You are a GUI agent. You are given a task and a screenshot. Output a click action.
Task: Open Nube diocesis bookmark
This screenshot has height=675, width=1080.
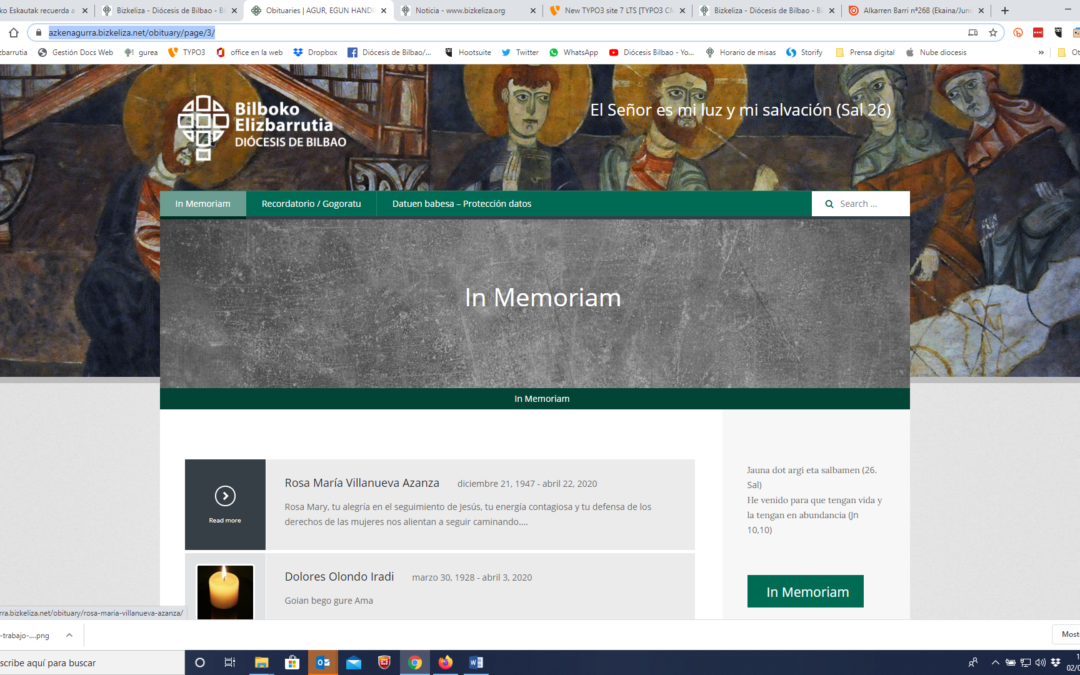tap(936, 52)
